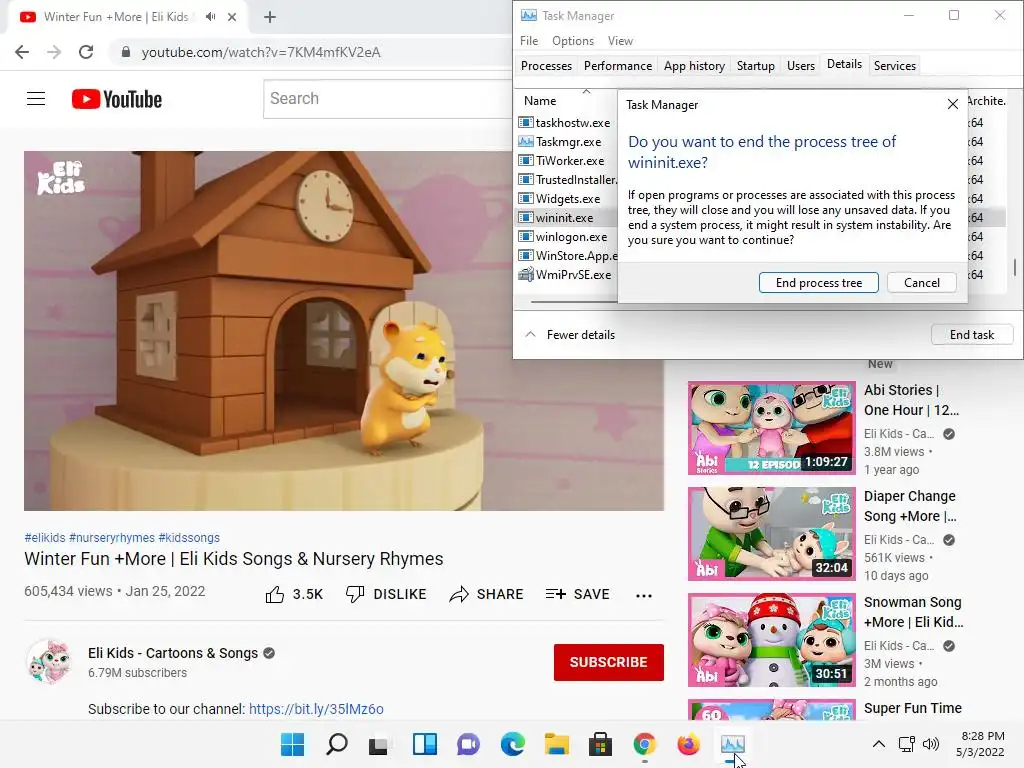Show hidden system tray icons
This screenshot has height=768, width=1024.
click(x=879, y=744)
